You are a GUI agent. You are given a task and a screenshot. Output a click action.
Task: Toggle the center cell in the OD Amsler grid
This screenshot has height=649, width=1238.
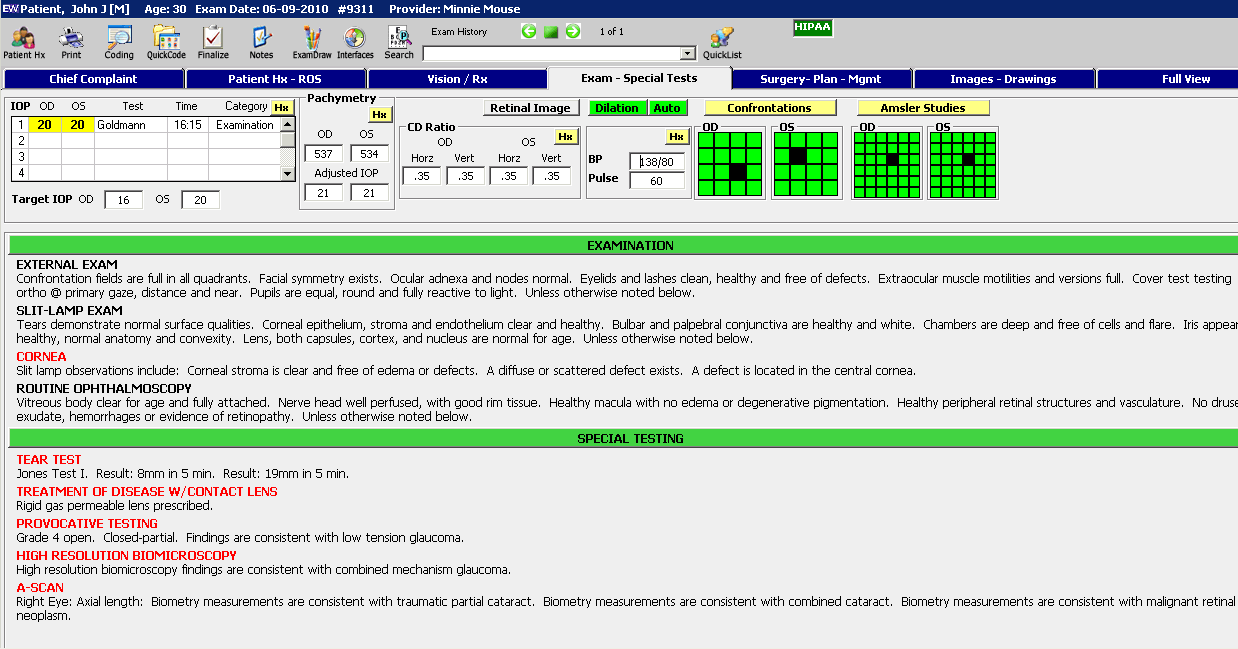click(891, 160)
